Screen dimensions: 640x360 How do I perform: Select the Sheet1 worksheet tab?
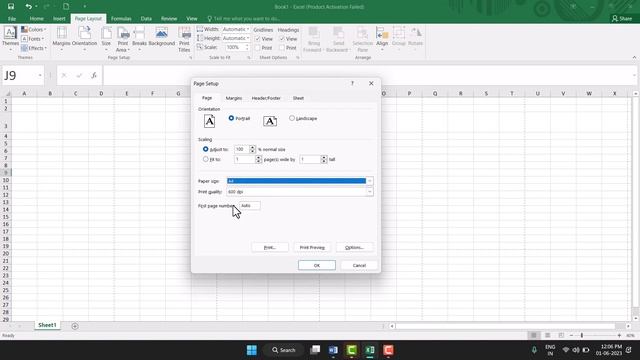[x=47, y=325]
